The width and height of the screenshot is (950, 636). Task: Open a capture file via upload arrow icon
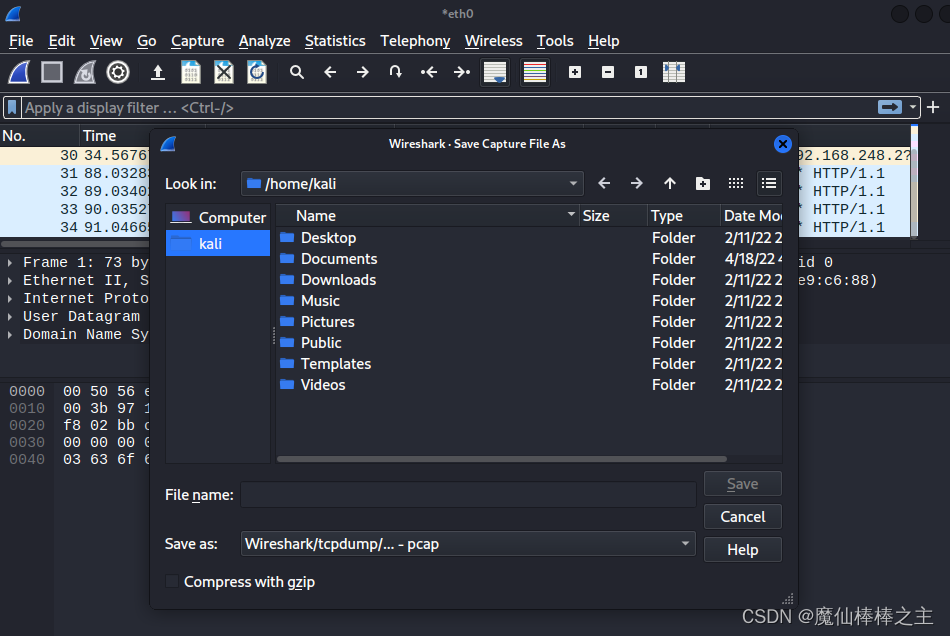158,72
